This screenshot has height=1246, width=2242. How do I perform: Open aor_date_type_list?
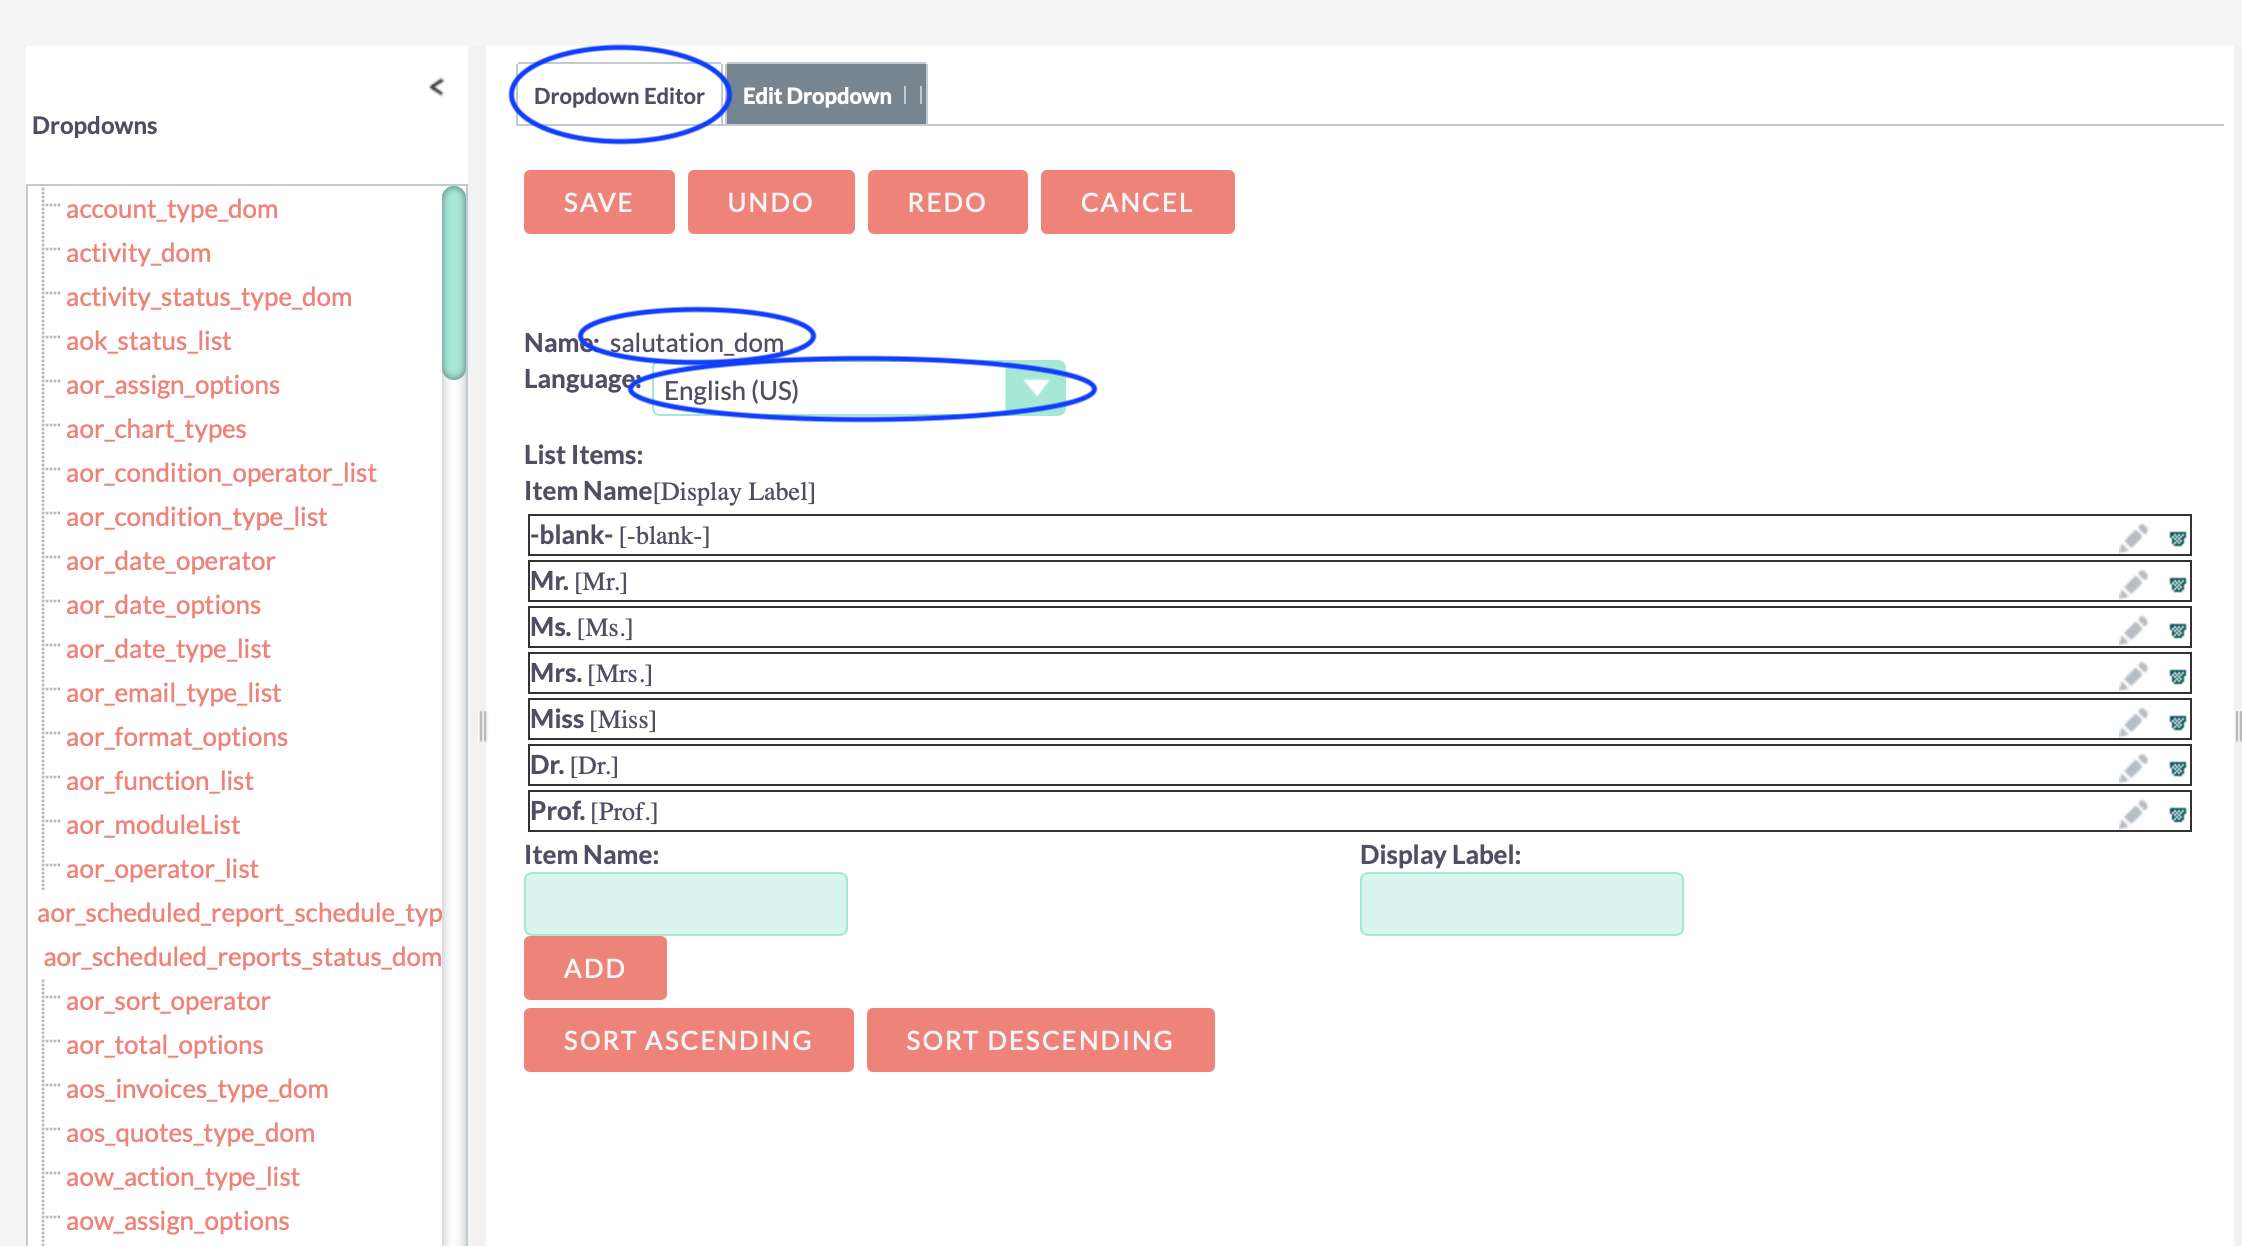pos(168,649)
